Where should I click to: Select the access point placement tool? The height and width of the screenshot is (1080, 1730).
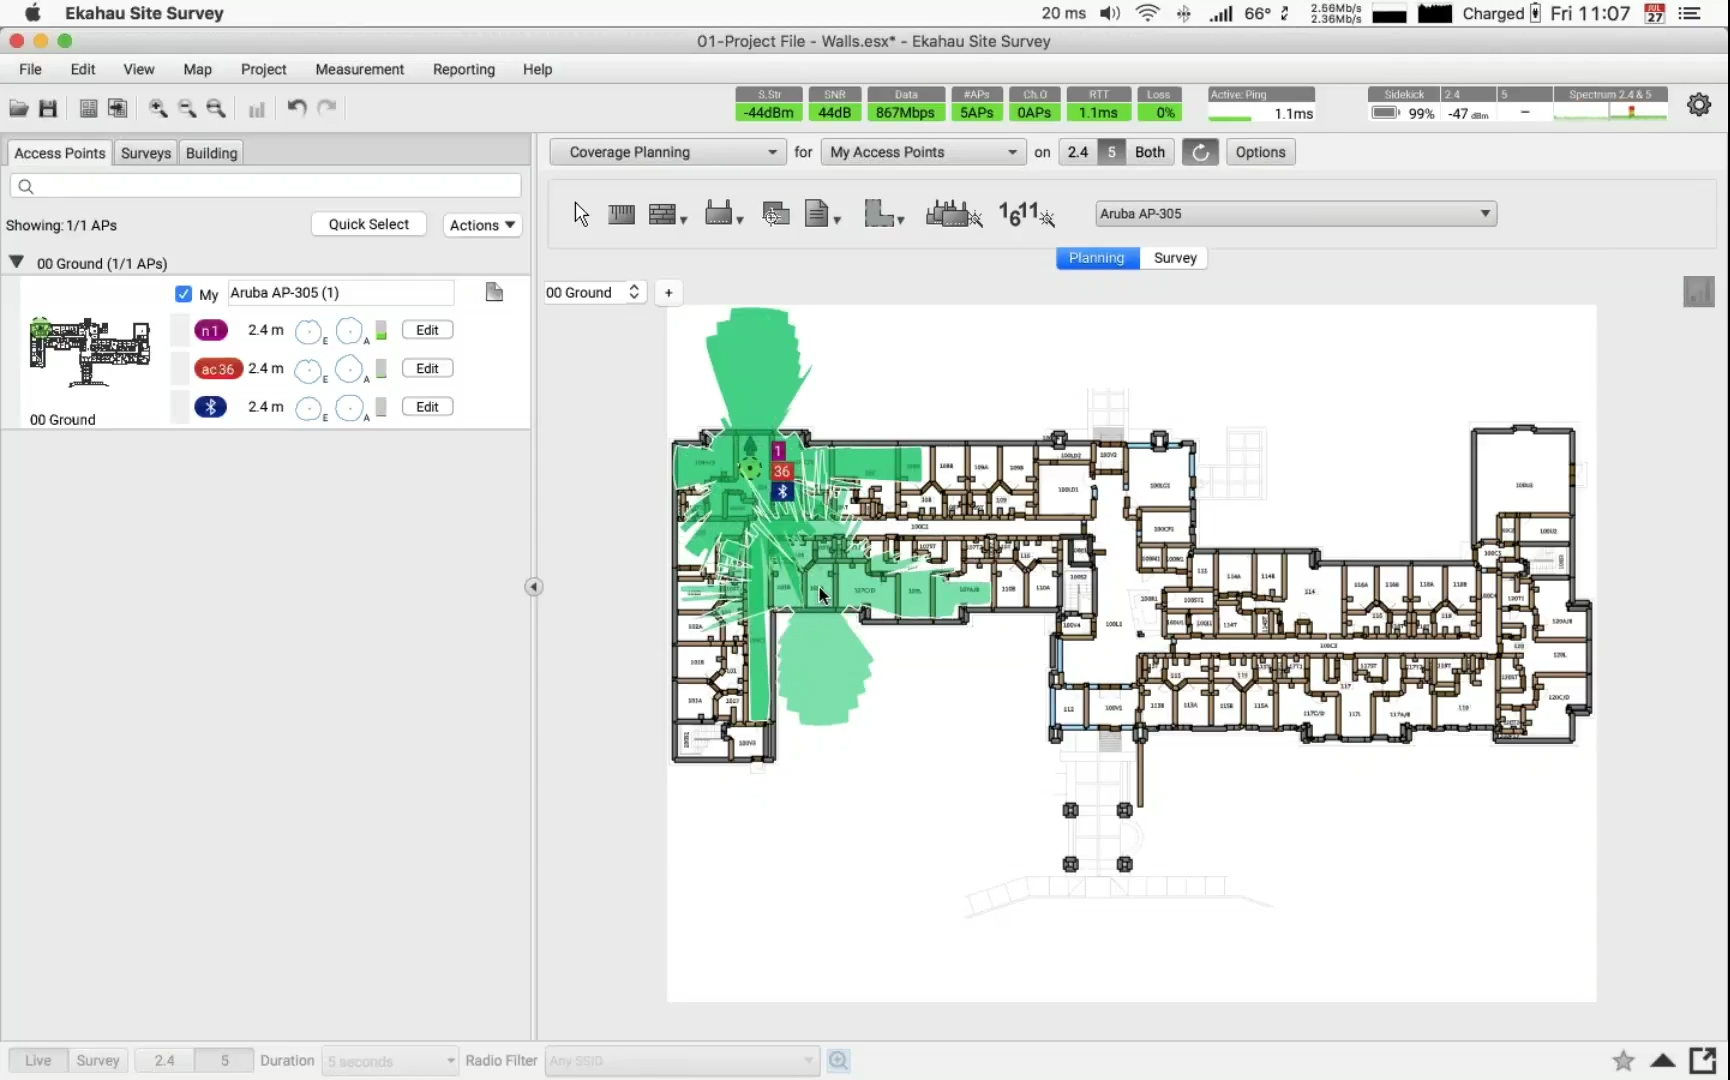[718, 213]
